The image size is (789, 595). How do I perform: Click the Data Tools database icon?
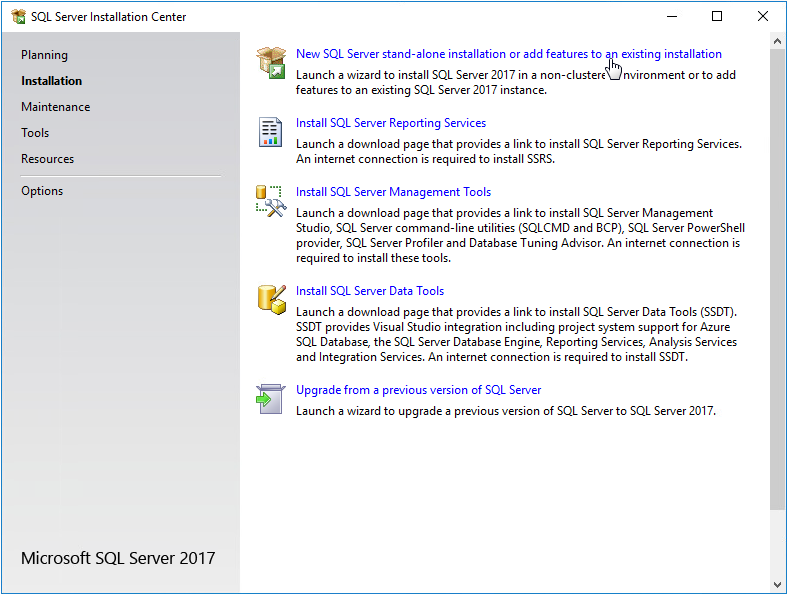point(272,300)
